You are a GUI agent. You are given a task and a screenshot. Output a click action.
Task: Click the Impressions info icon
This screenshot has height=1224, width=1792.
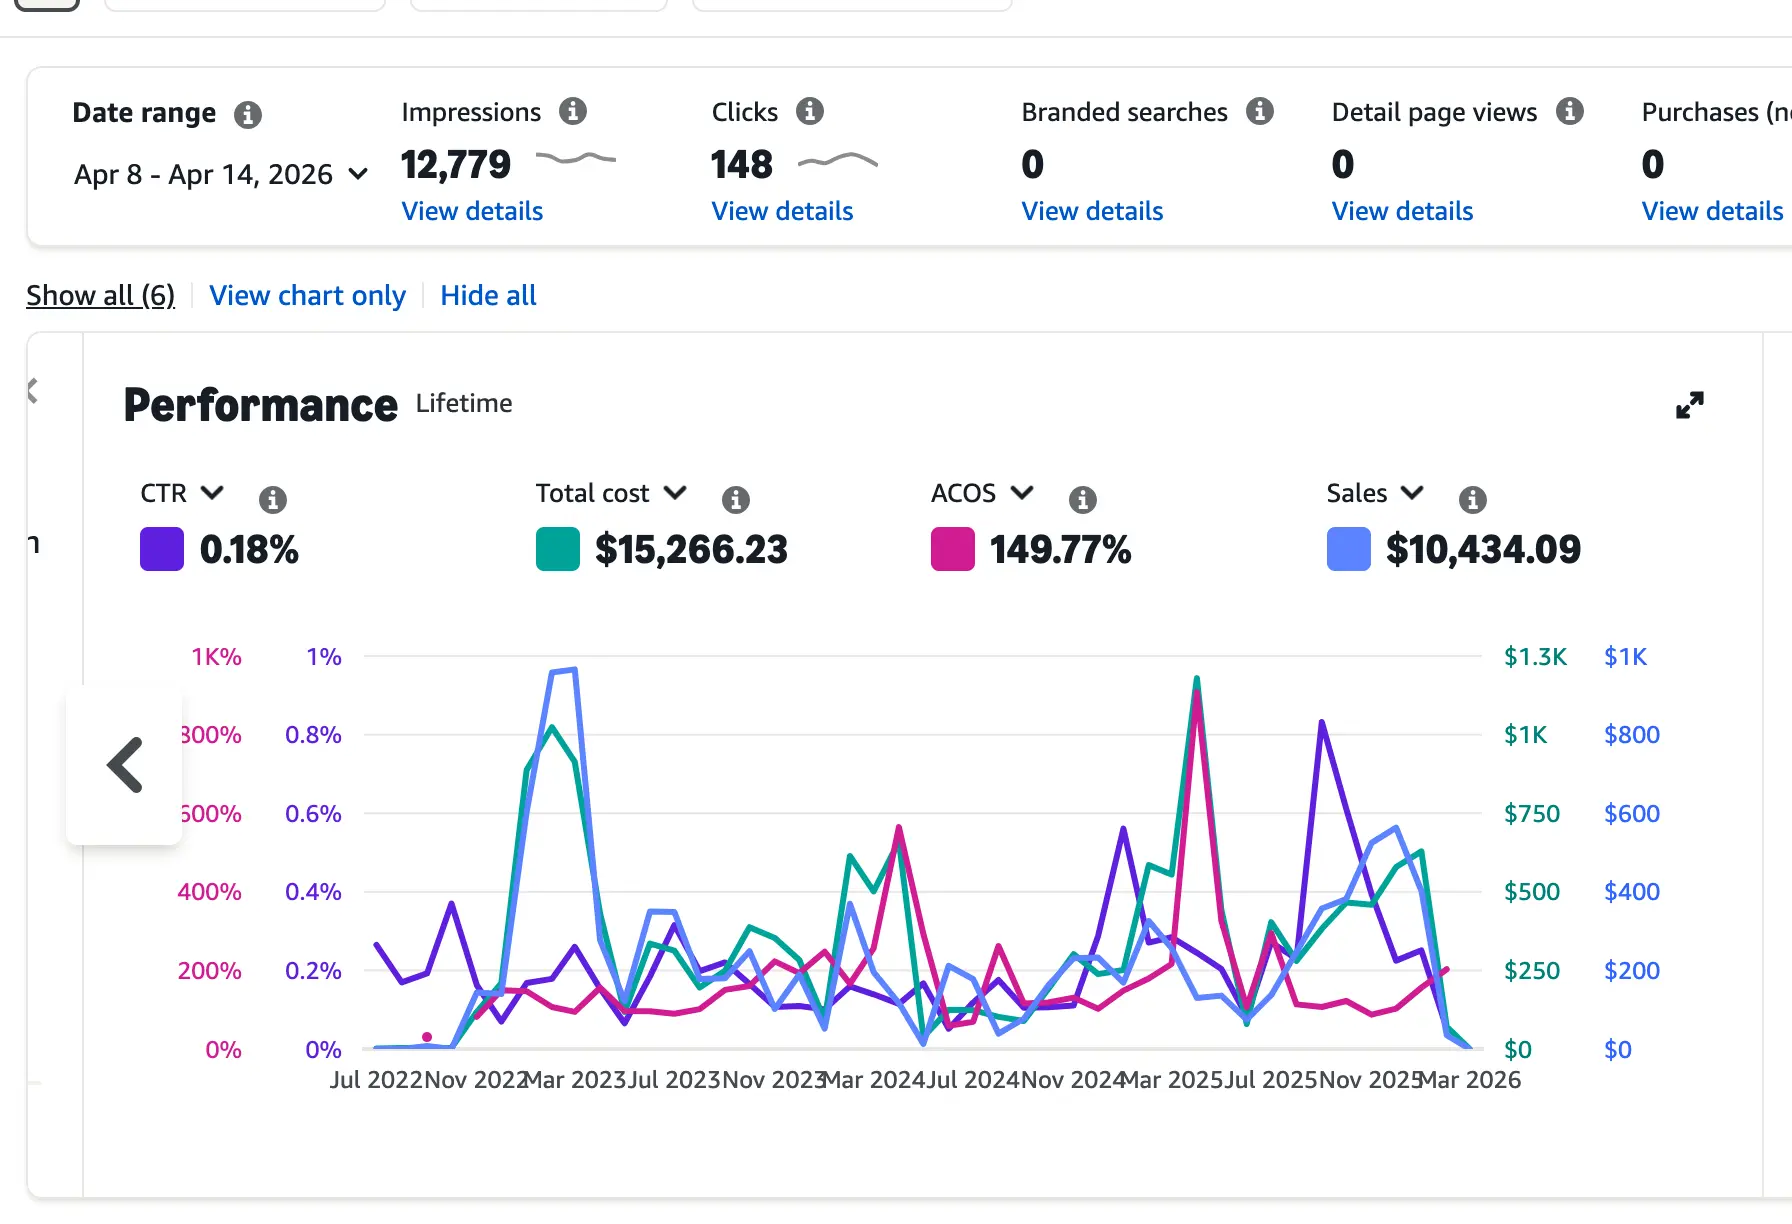pos(573,111)
